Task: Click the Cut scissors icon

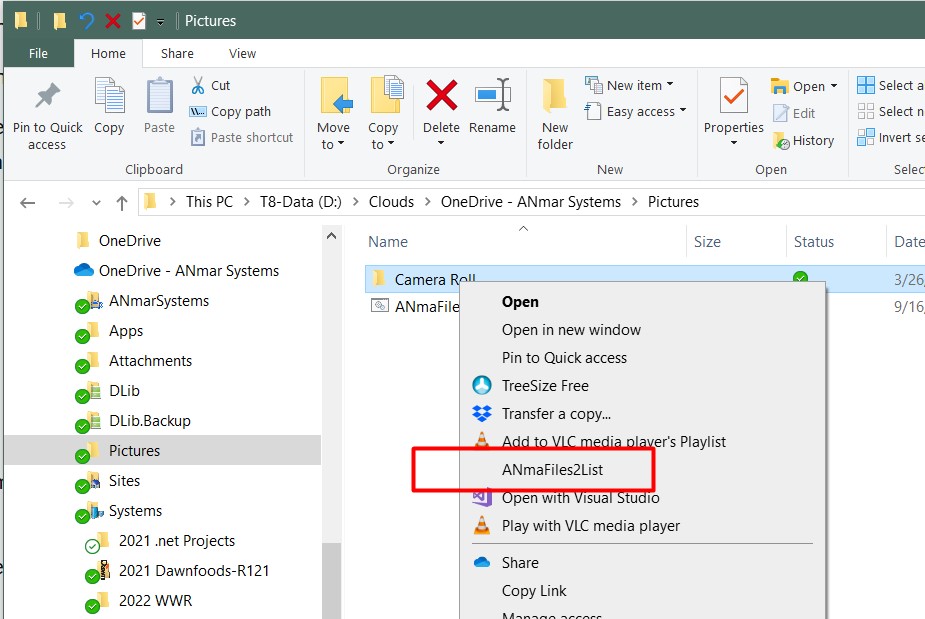Action: tap(198, 86)
